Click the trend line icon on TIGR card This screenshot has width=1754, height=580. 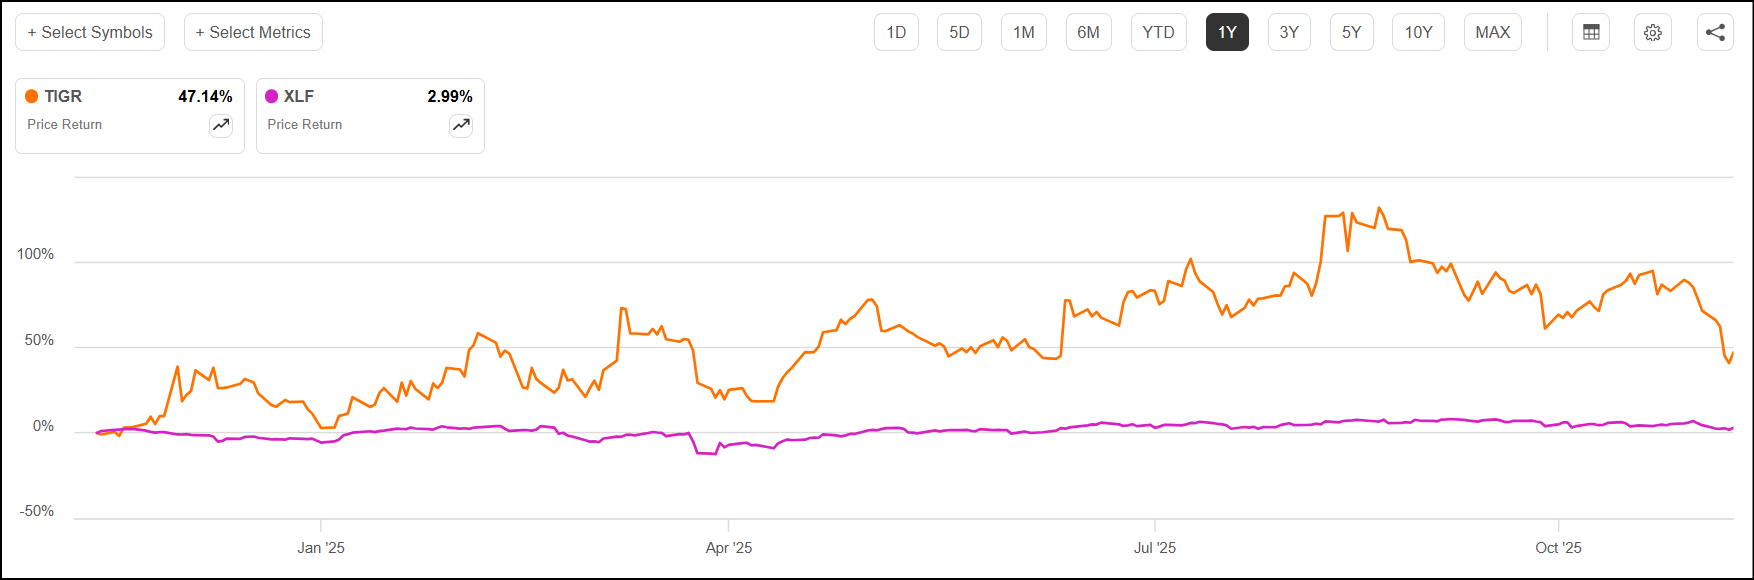pos(221,125)
